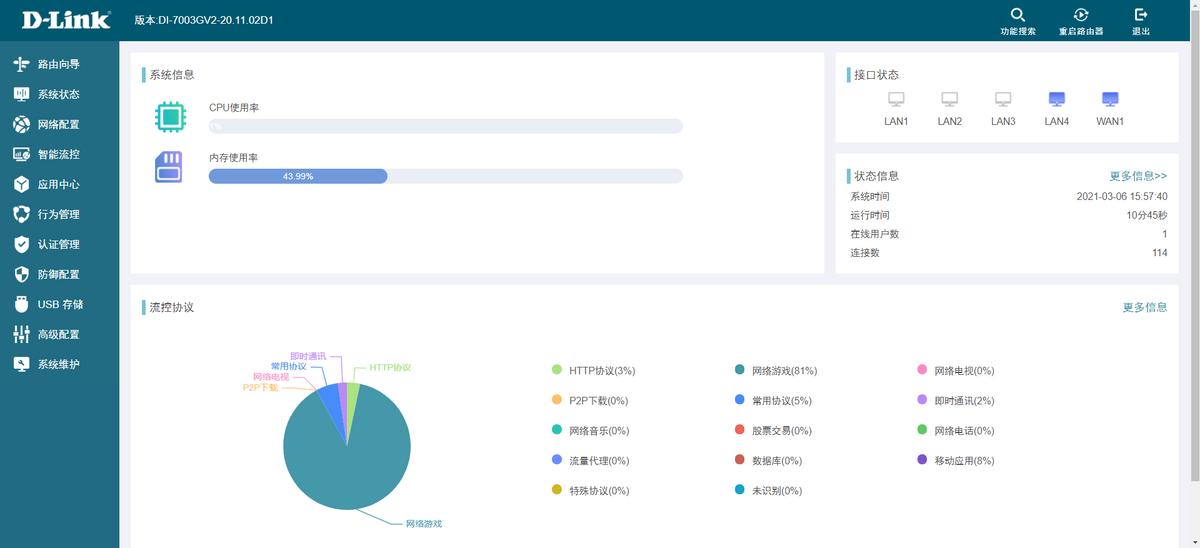
Task: Click the memory card icon
Action: click(x=169, y=167)
